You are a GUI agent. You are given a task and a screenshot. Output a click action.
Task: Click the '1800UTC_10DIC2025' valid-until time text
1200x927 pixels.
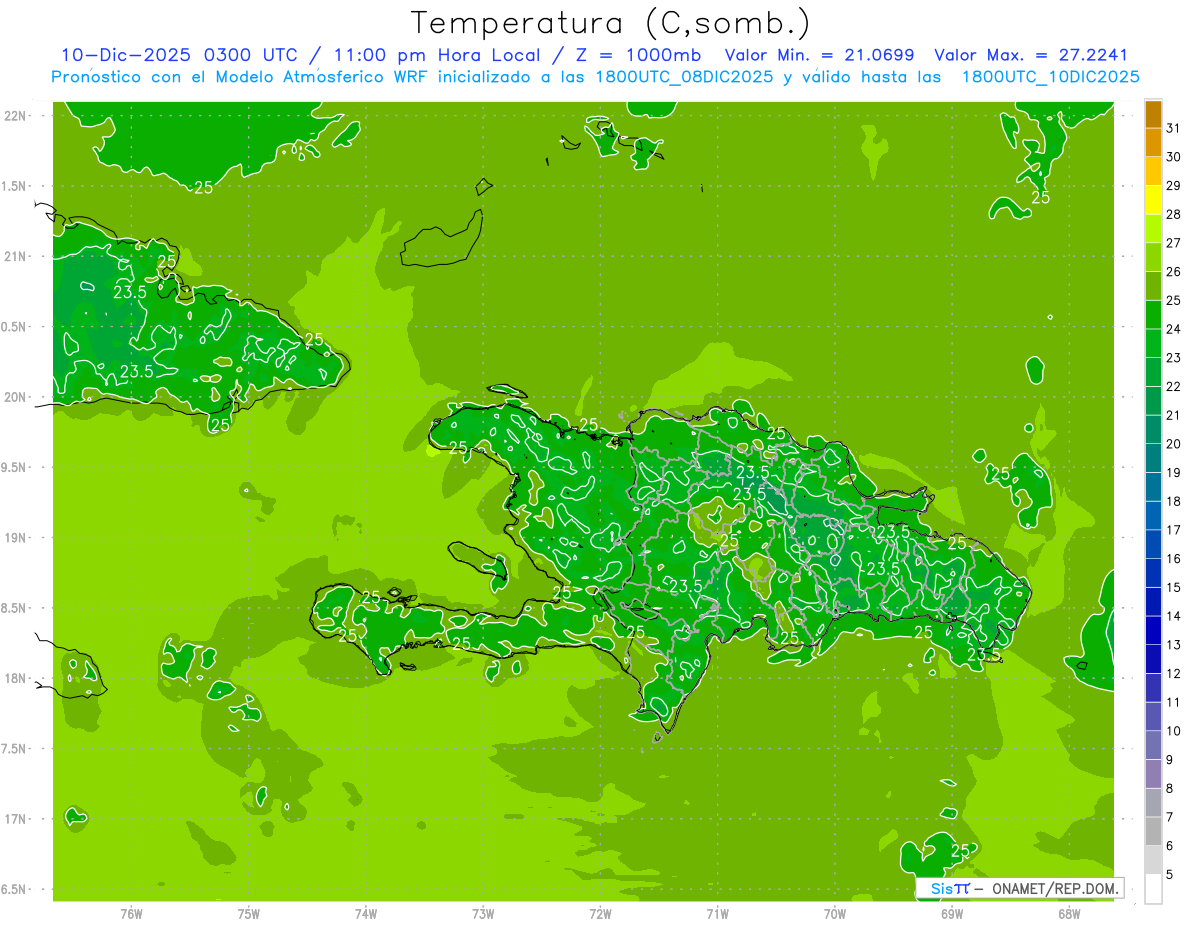pyautogui.click(x=1050, y=77)
